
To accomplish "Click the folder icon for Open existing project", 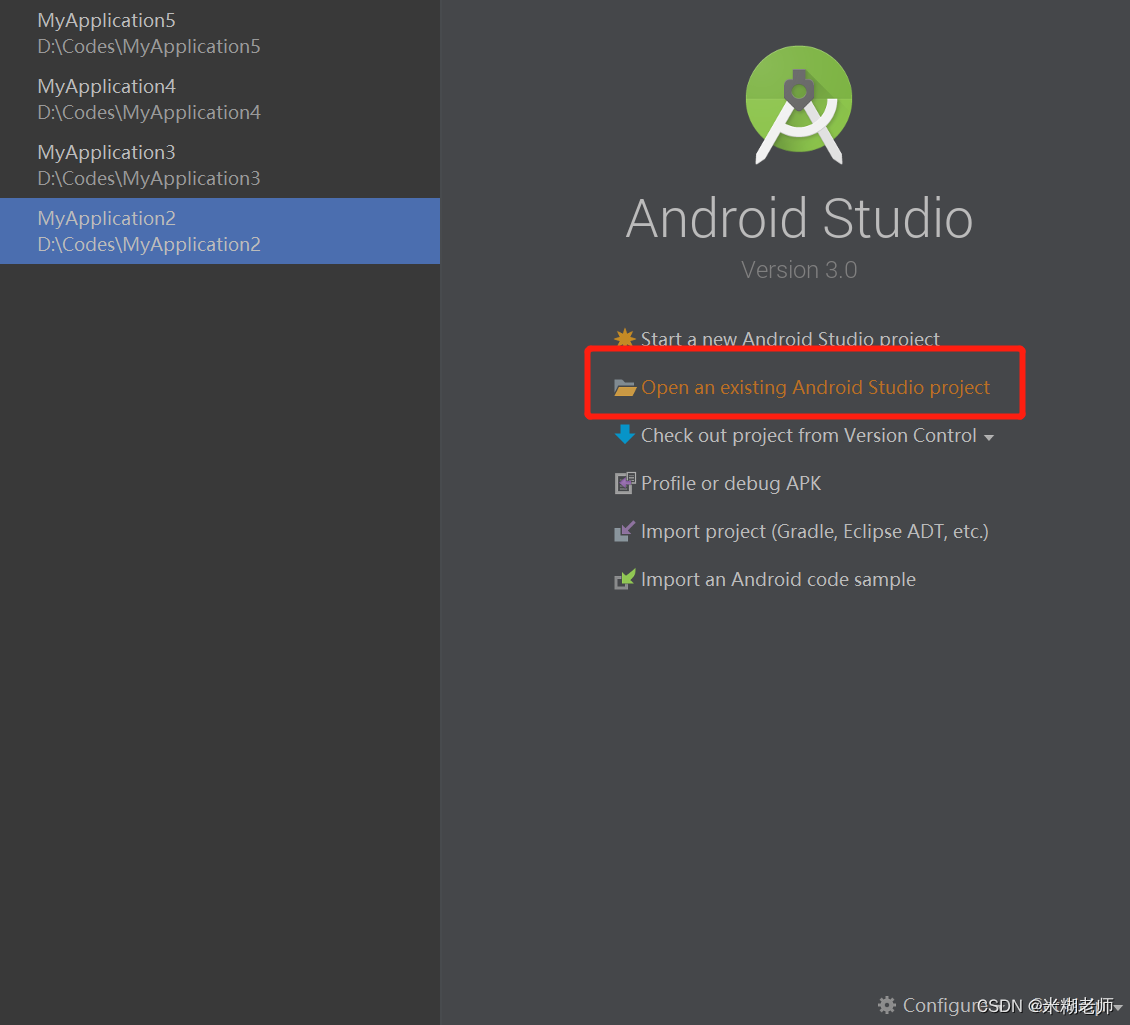I will (624, 388).
